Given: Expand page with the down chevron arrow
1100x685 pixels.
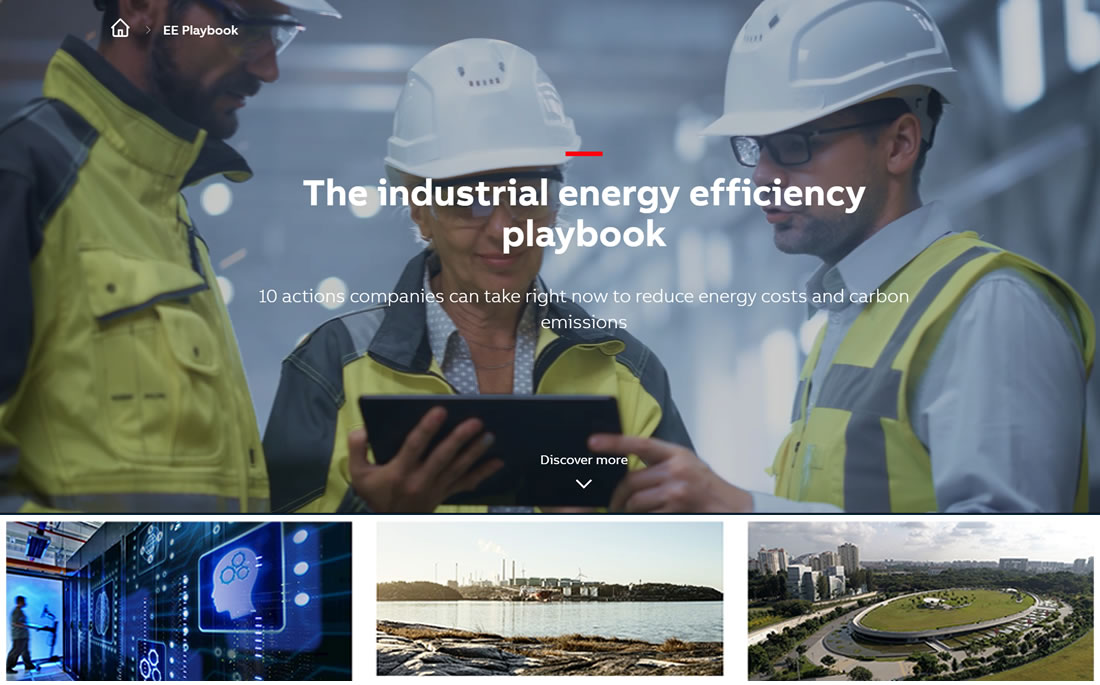Looking at the screenshot, I should coord(584,484).
